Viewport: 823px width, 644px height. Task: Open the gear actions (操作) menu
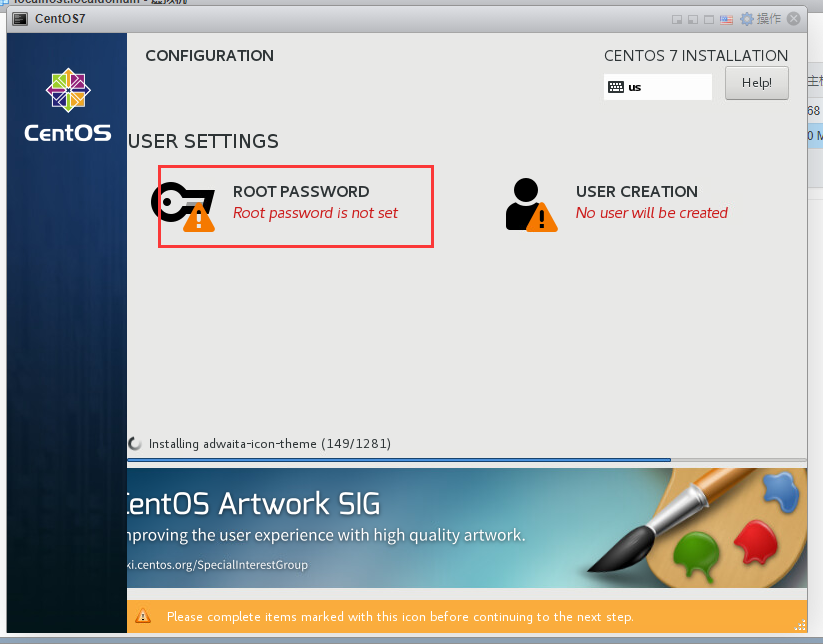coord(761,19)
